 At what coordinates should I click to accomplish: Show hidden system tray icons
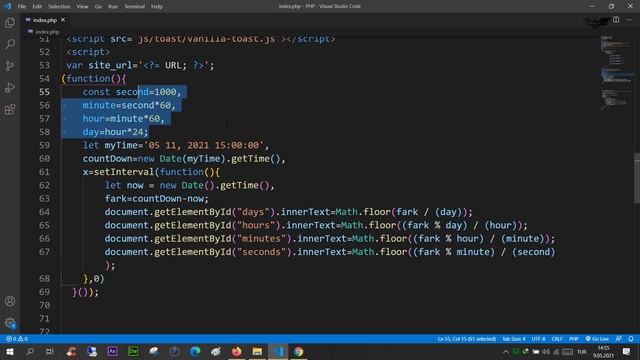506,351
